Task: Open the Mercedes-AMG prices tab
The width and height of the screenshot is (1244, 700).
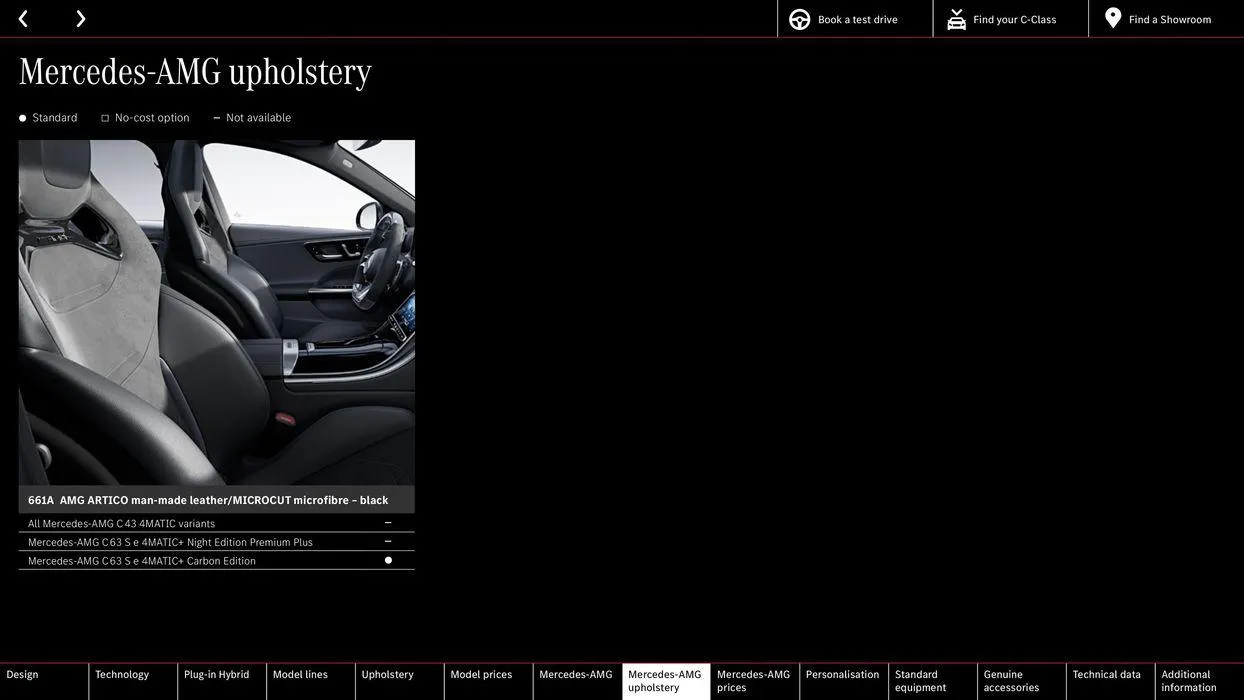Action: click(x=753, y=681)
